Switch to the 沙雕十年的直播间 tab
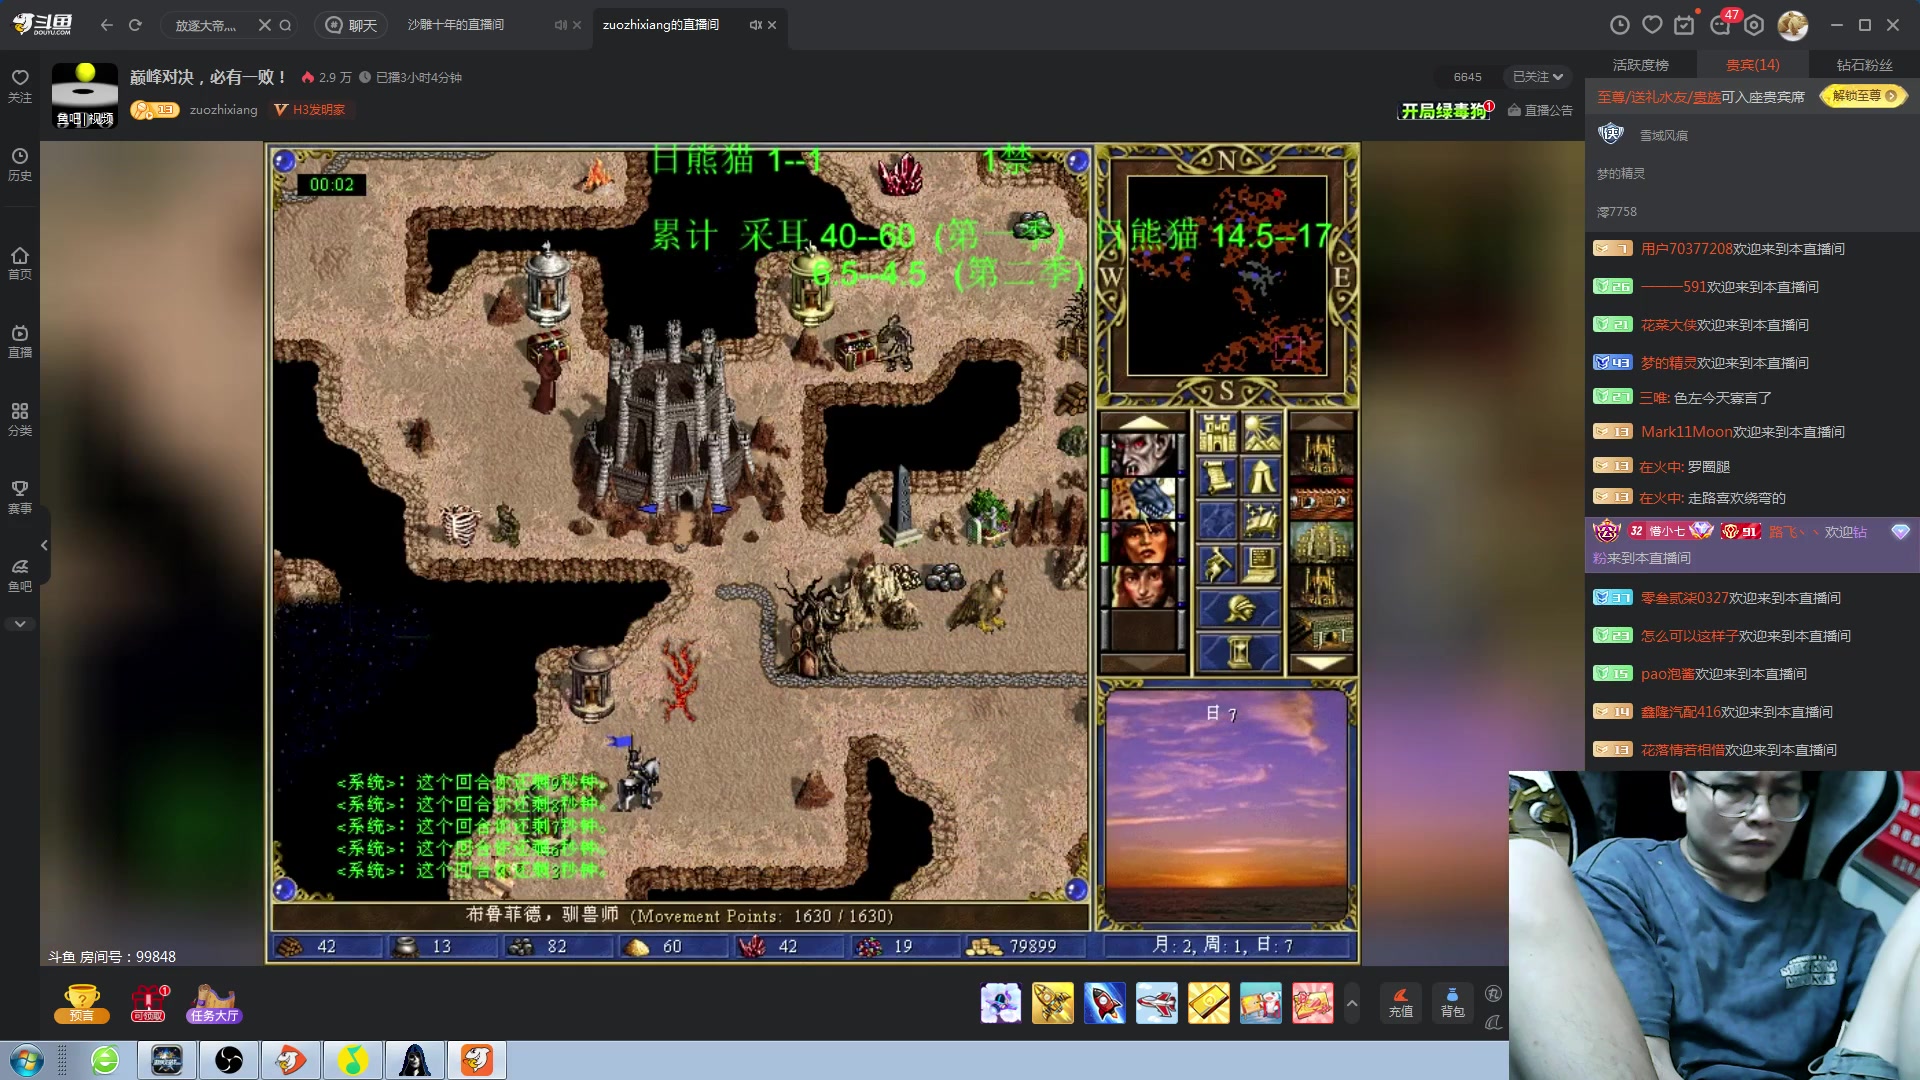The height and width of the screenshot is (1080, 1920). click(x=456, y=25)
